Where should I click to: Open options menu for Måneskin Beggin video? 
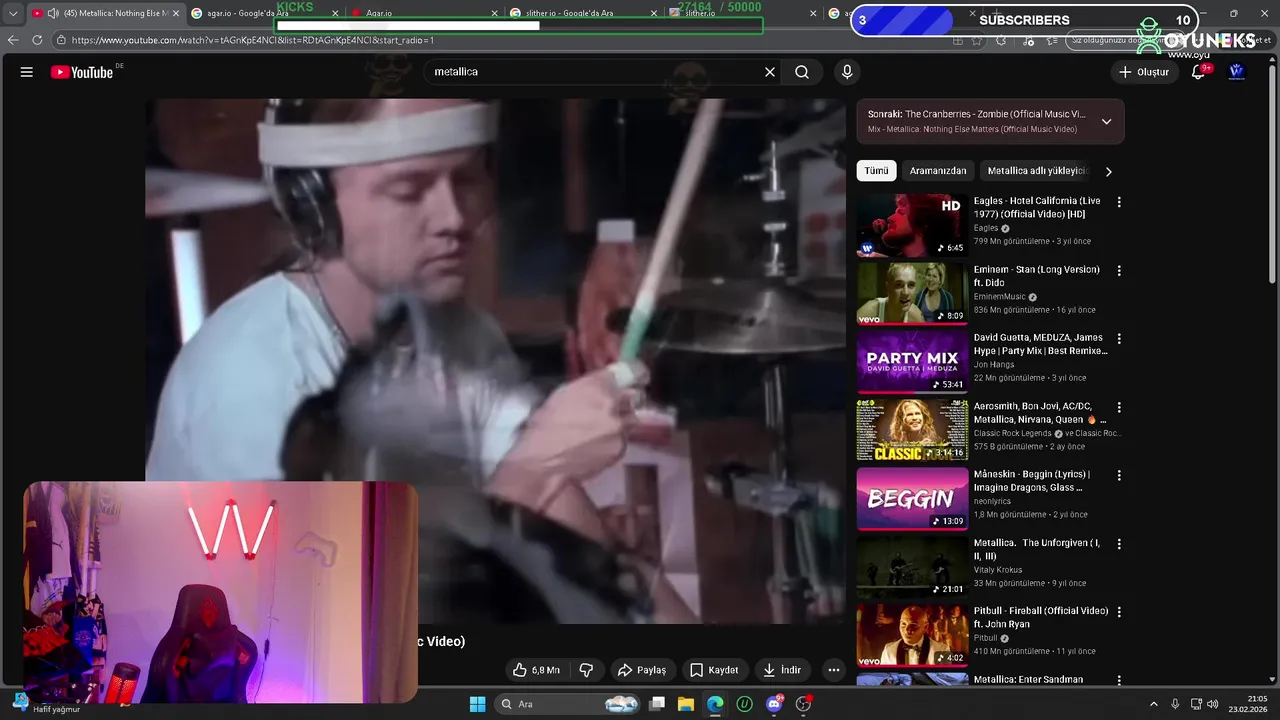1119,476
